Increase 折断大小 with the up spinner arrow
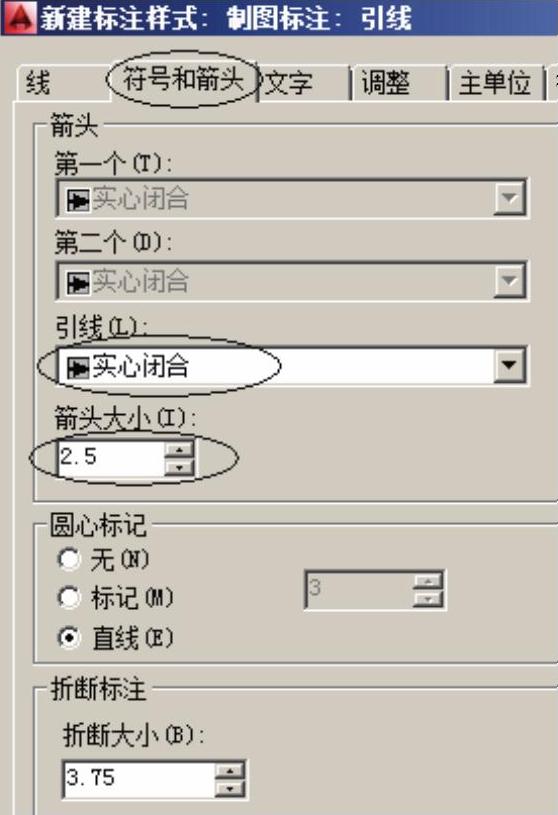Viewport: 558px width, 815px height. [x=229, y=771]
